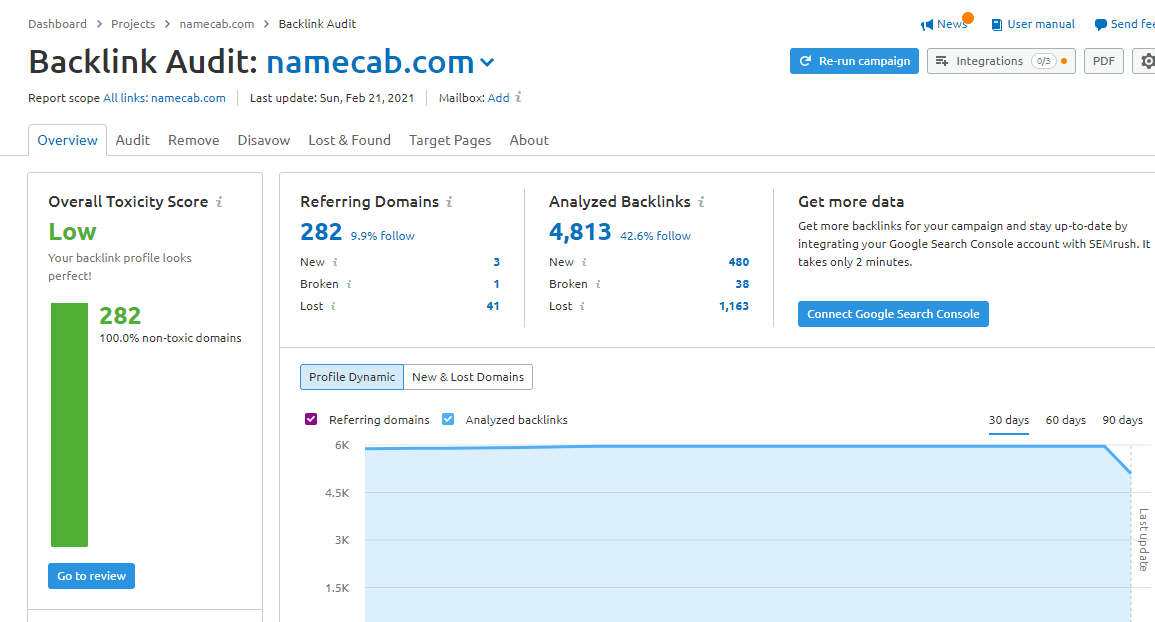The height and width of the screenshot is (622, 1155).
Task: Uncheck the Referring domains checkbox
Action: (311, 419)
